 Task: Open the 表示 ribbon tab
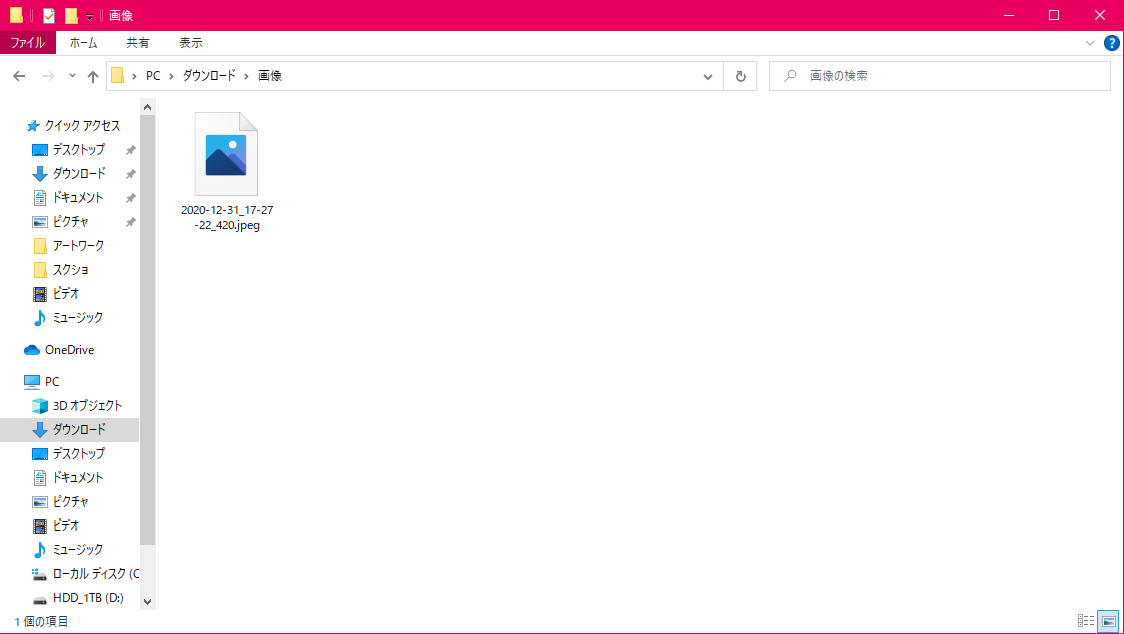click(x=191, y=43)
